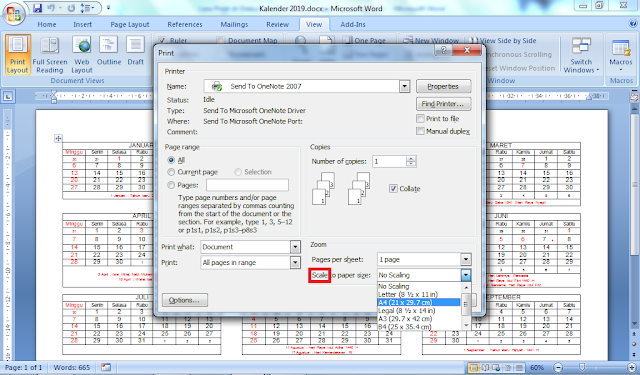Screen dimensions: 640x375
Task: Choose A4 (21 x 29.7 cm) option
Action: pos(419,302)
